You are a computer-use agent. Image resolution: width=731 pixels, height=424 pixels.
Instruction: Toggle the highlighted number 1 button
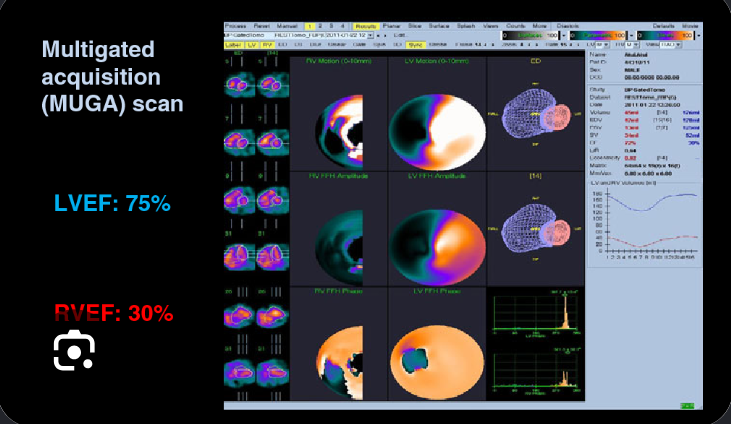310,26
